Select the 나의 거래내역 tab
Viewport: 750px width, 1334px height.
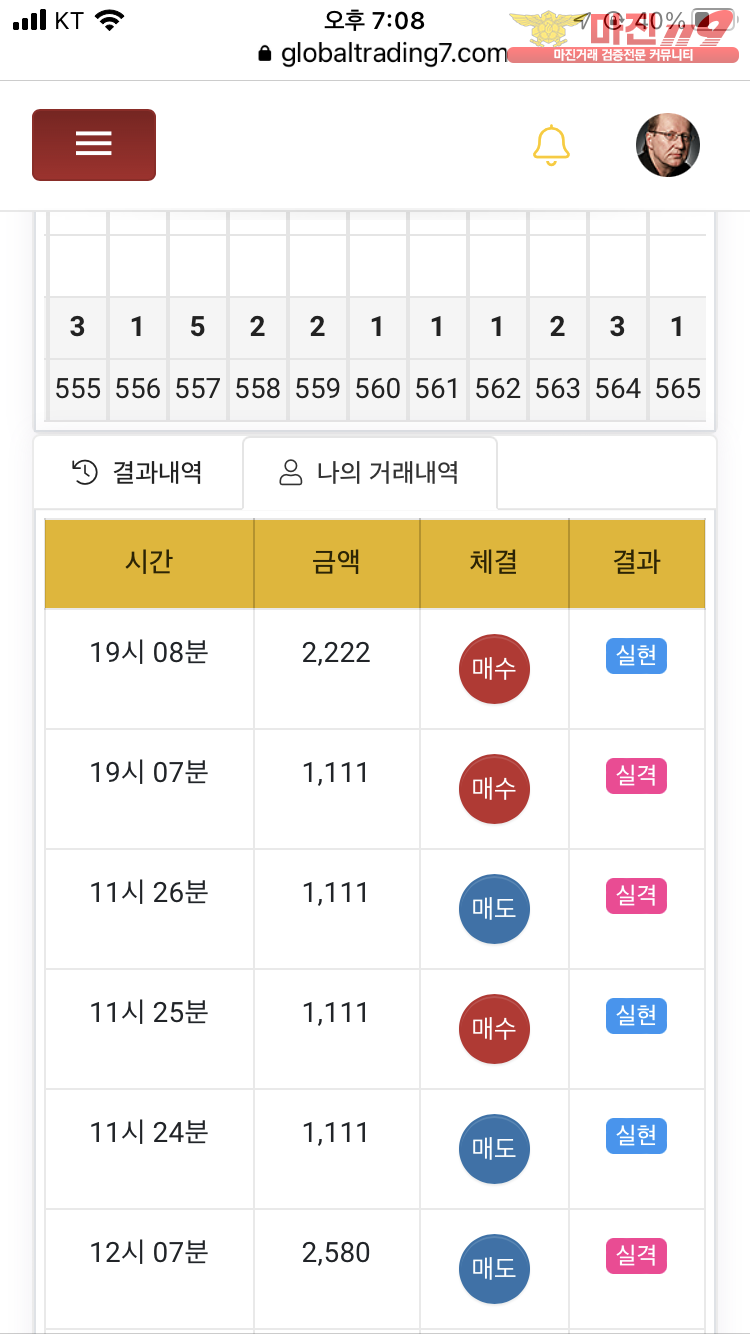click(x=369, y=472)
